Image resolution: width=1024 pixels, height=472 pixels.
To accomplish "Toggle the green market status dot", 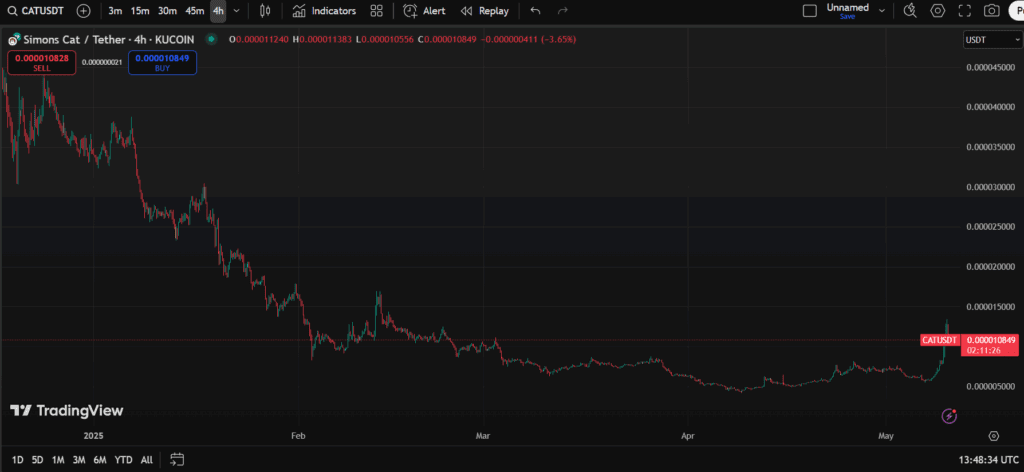I will pyautogui.click(x=211, y=39).
